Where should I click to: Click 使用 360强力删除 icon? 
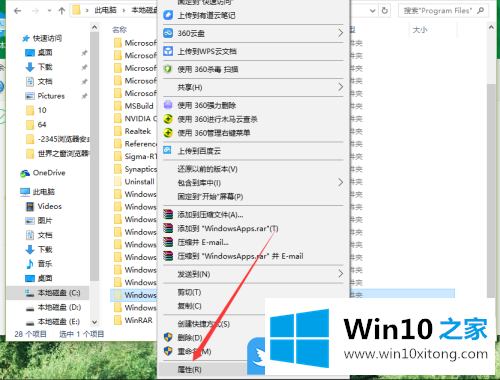click(168, 105)
